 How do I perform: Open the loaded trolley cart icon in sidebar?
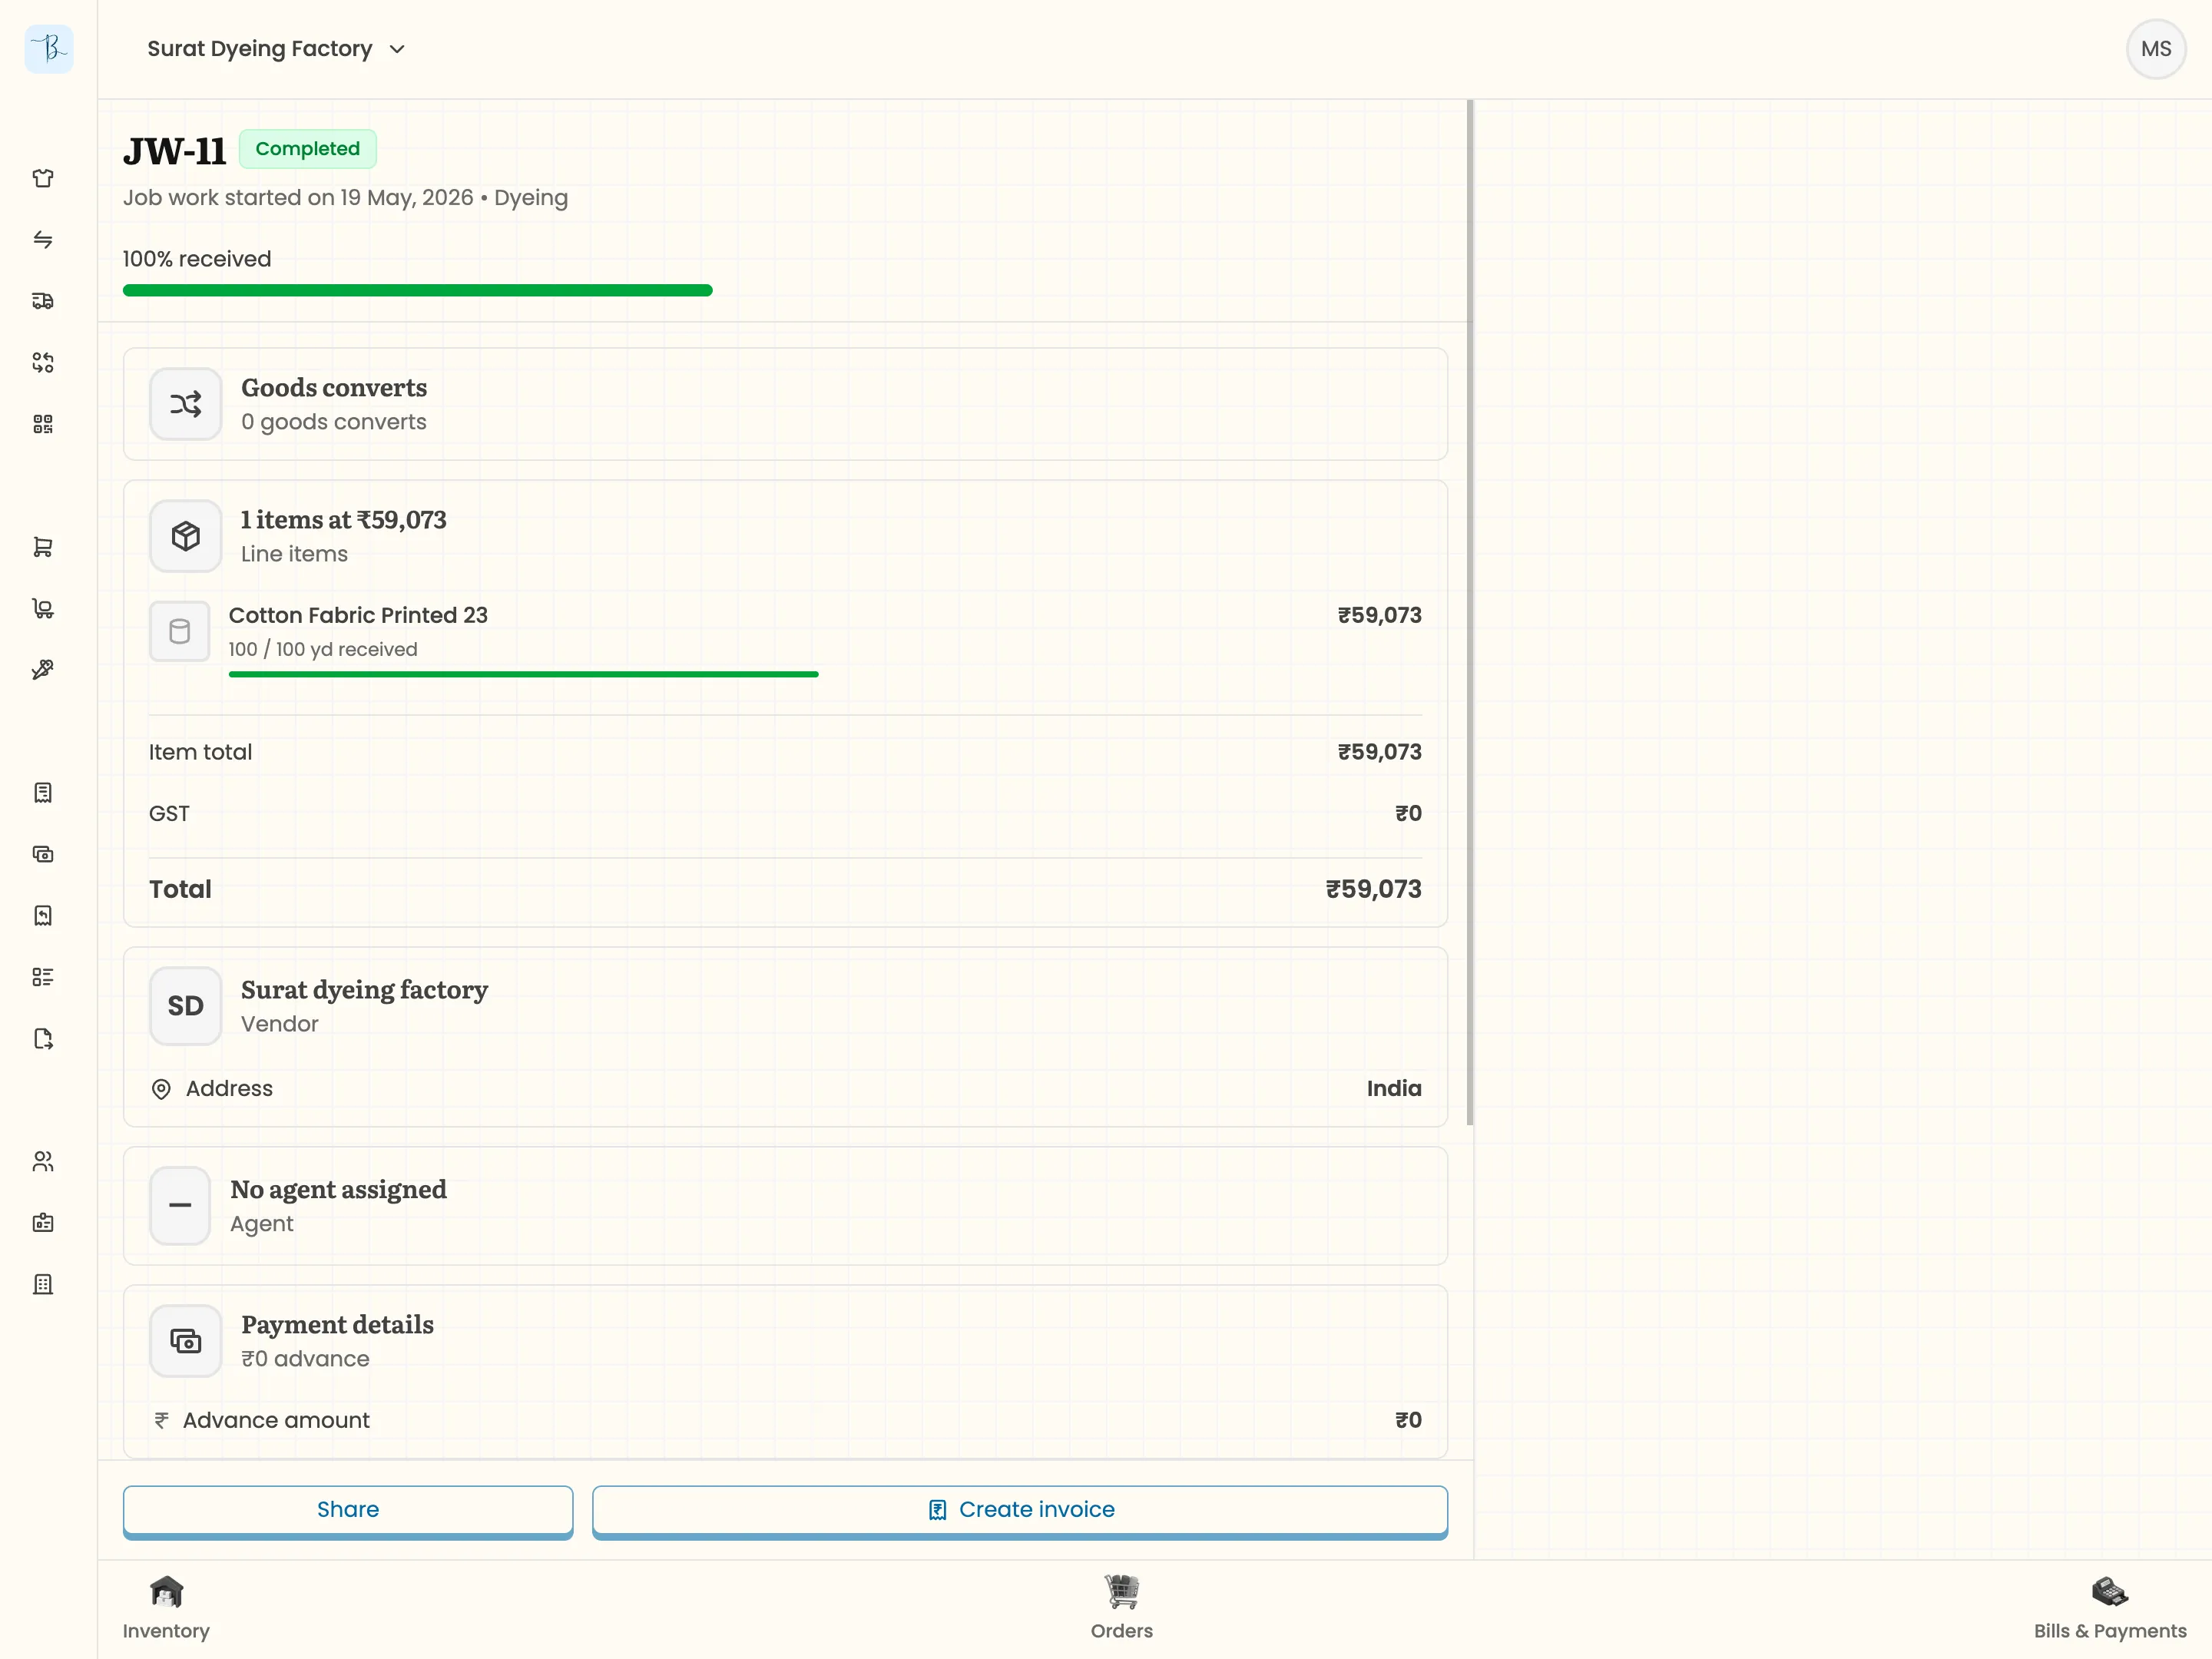coord(43,609)
